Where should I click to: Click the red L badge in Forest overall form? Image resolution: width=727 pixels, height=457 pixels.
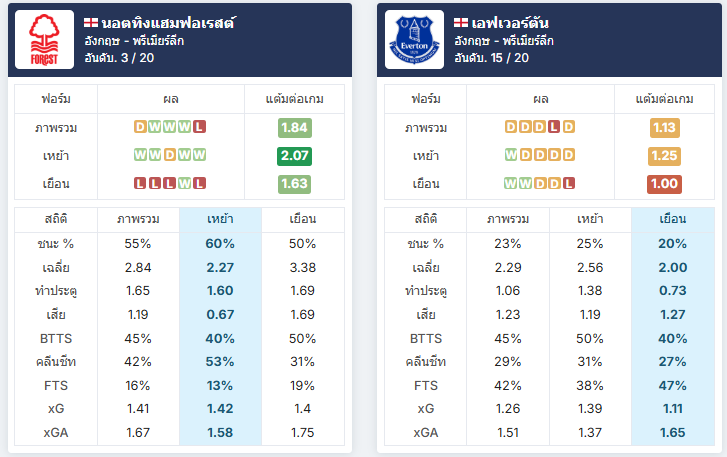pyautogui.click(x=199, y=127)
